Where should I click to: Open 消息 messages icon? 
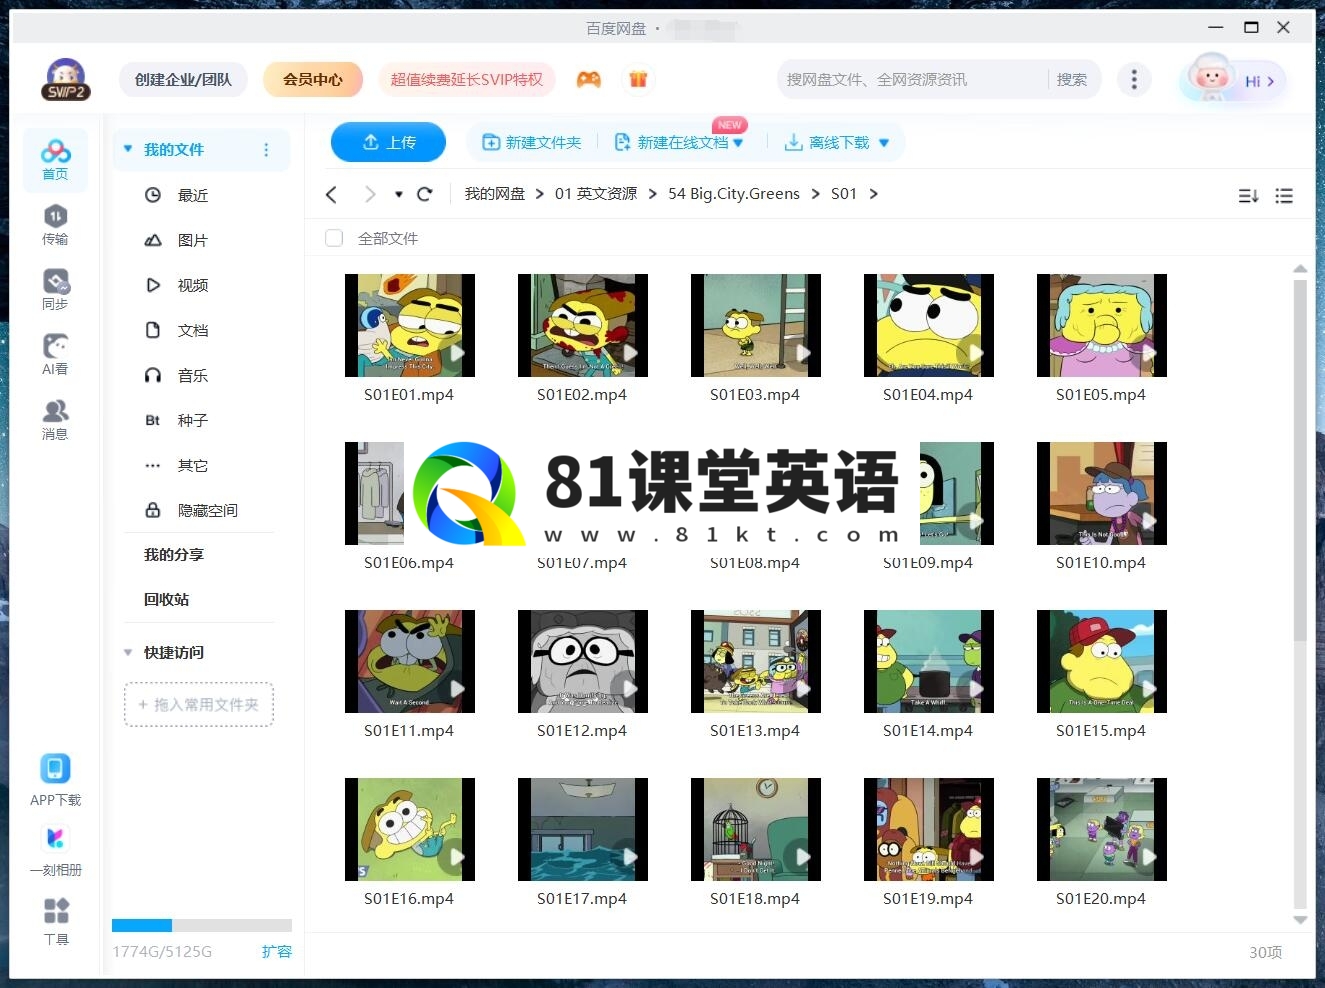(x=55, y=419)
